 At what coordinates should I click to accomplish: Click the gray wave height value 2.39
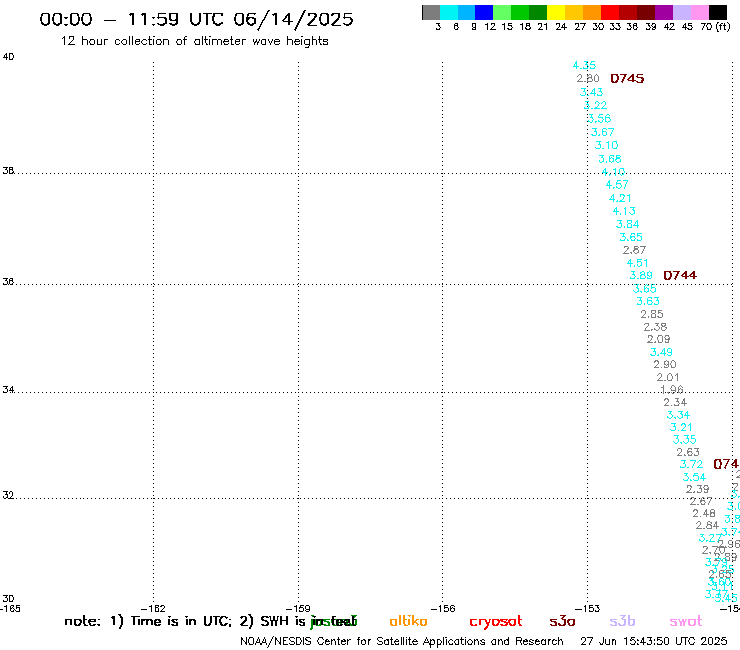click(698, 490)
